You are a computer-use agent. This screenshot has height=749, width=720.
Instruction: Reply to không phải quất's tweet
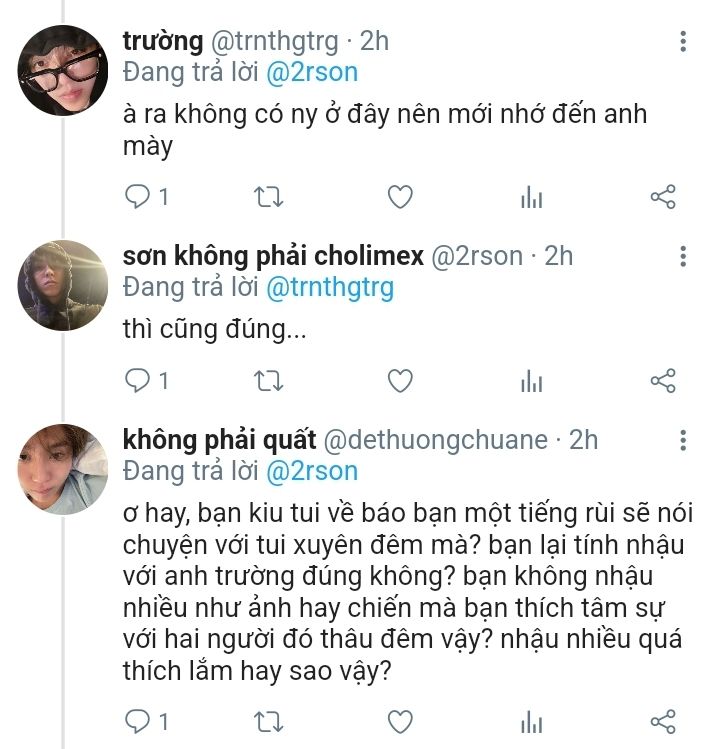pos(137,721)
